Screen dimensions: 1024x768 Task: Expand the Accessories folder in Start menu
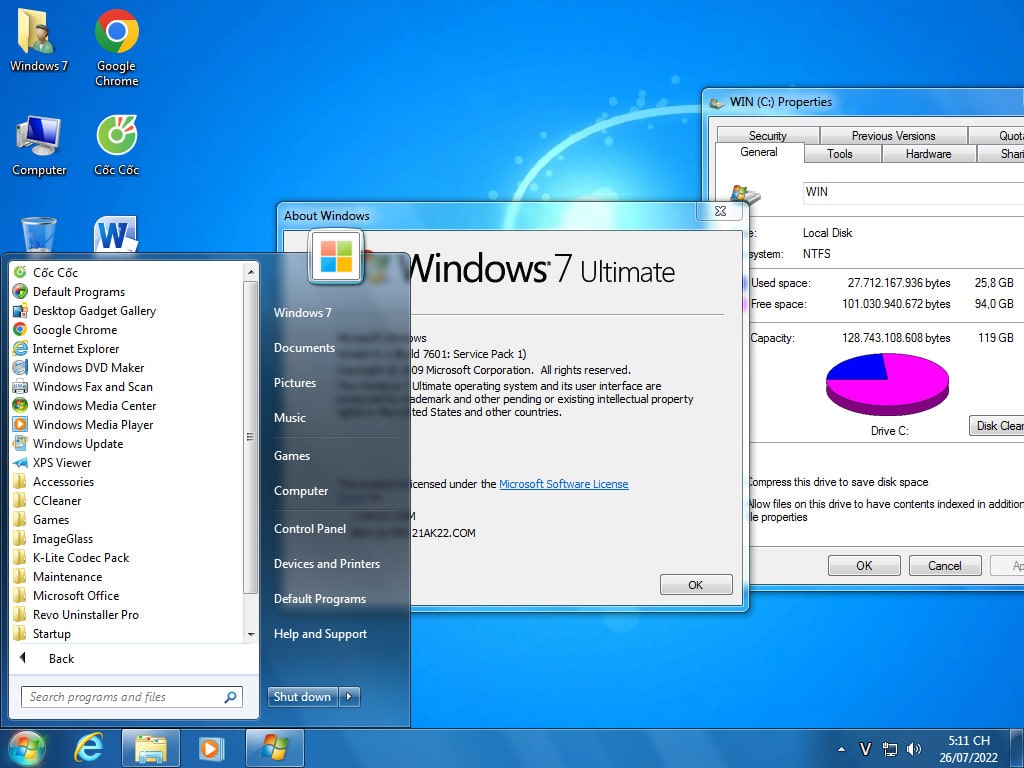pyautogui.click(x=63, y=482)
